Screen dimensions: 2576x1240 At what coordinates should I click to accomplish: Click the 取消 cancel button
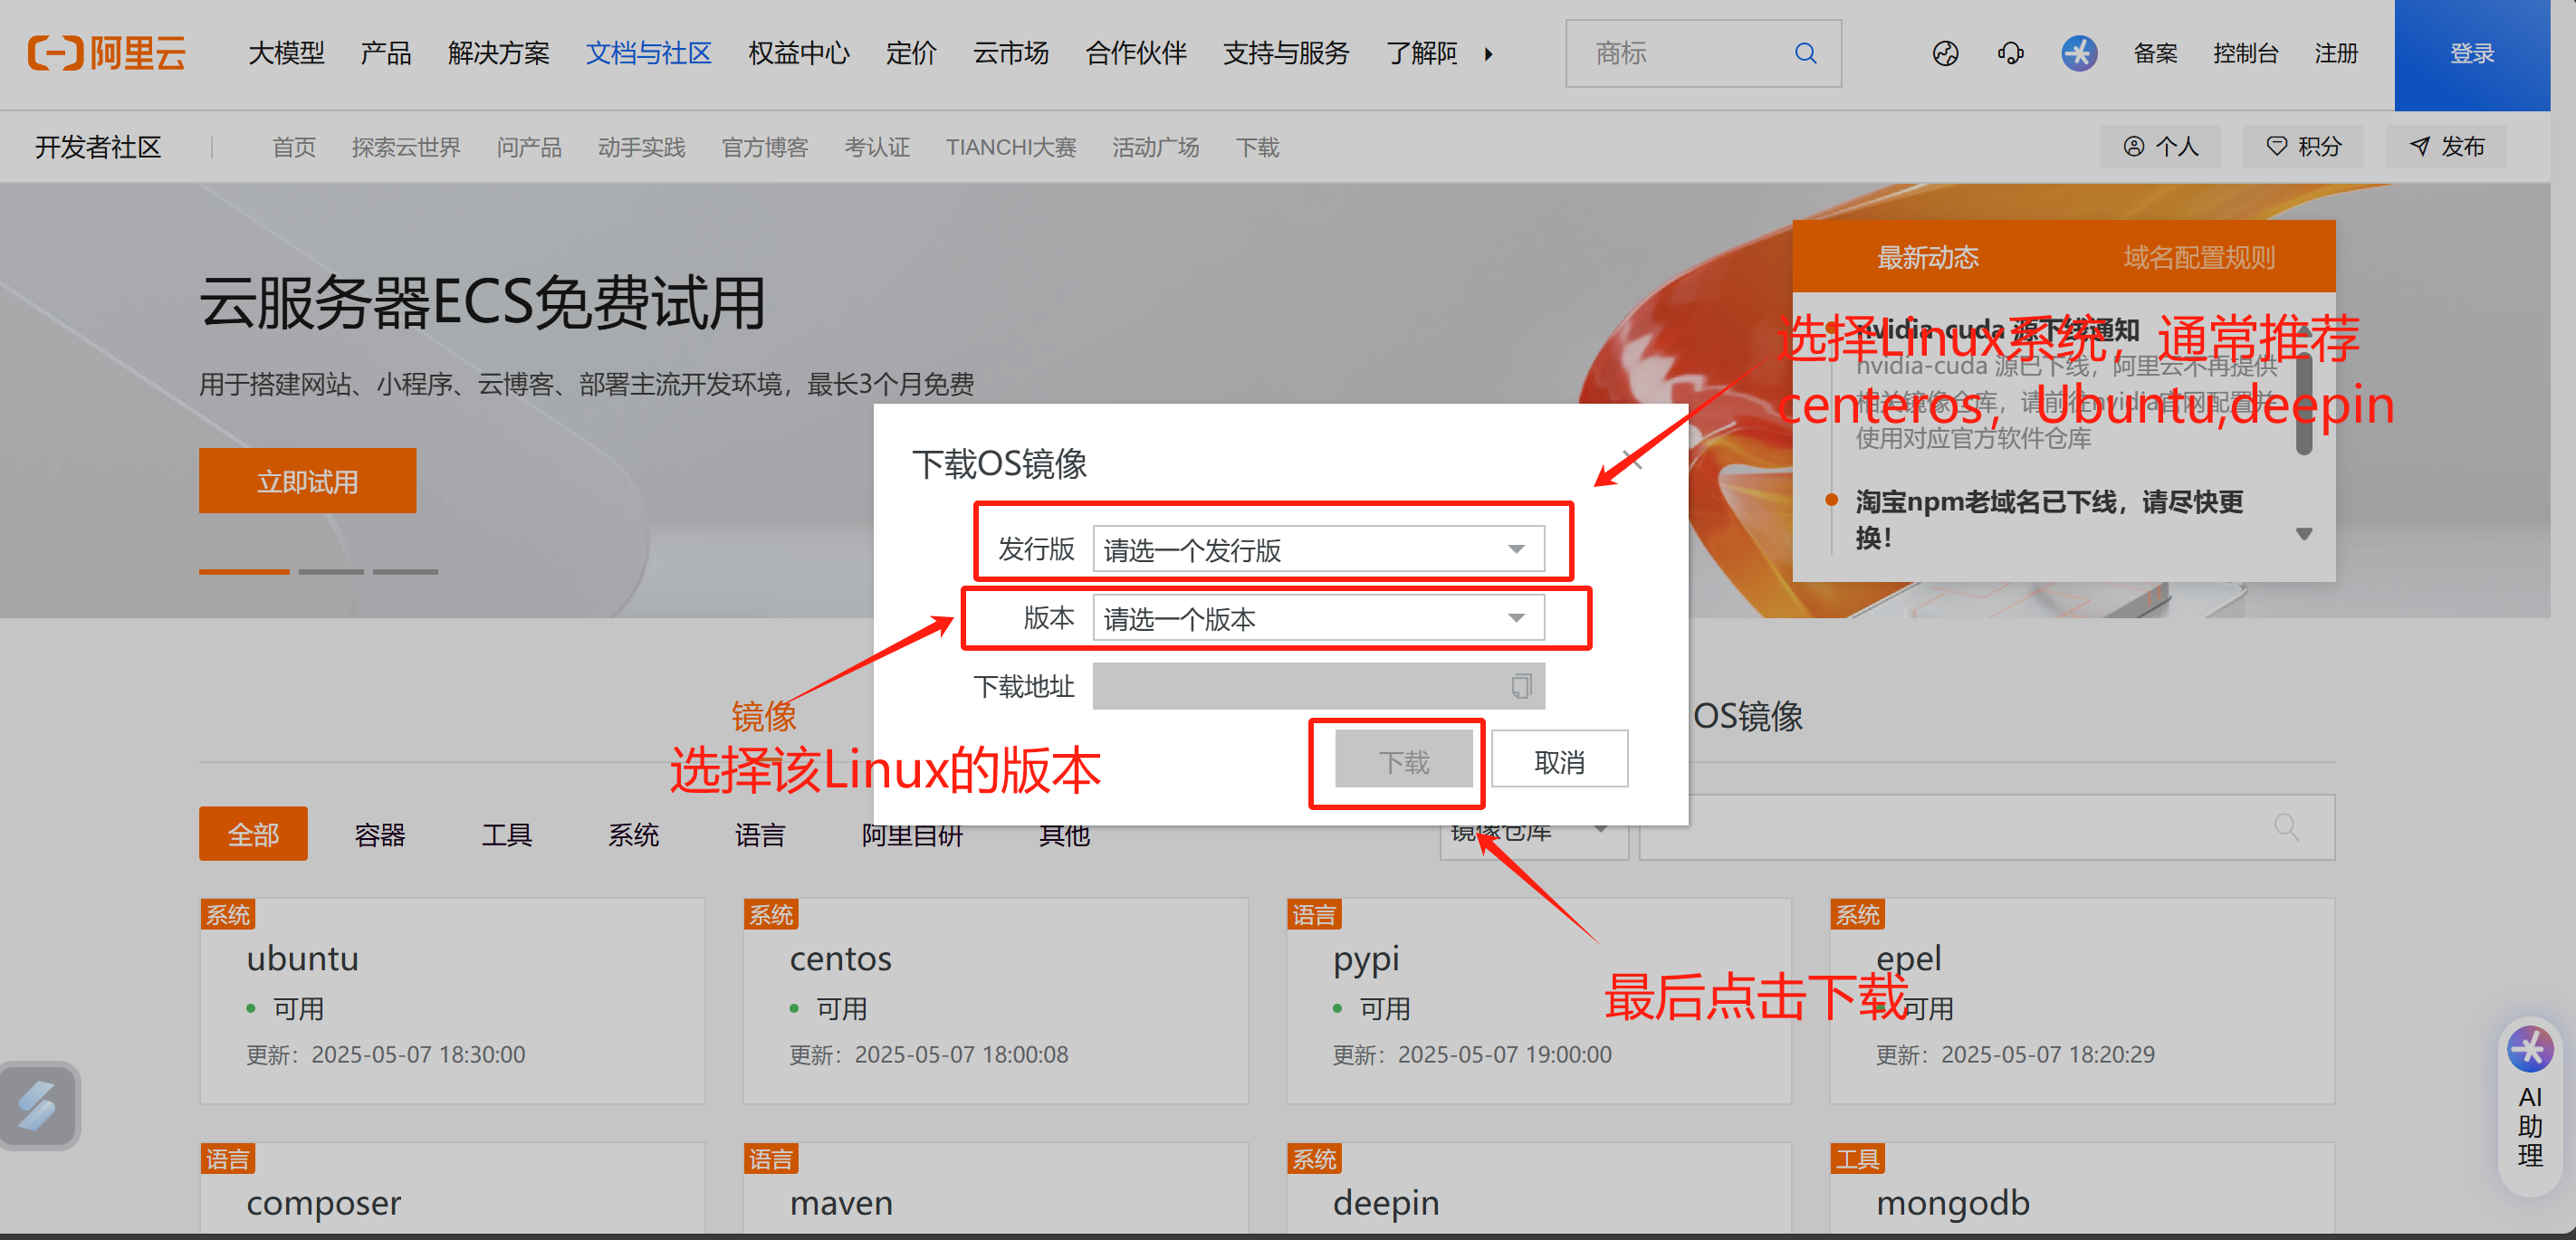coord(1558,762)
